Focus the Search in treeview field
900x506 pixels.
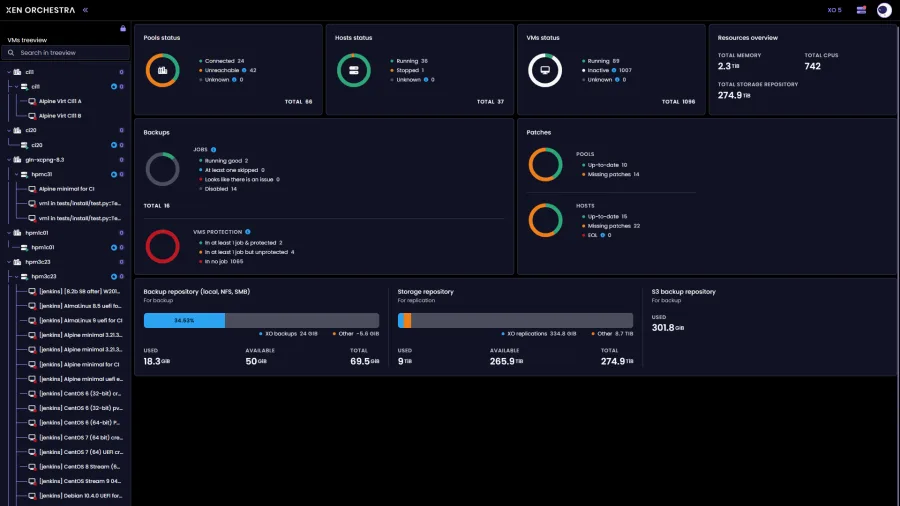coord(65,53)
